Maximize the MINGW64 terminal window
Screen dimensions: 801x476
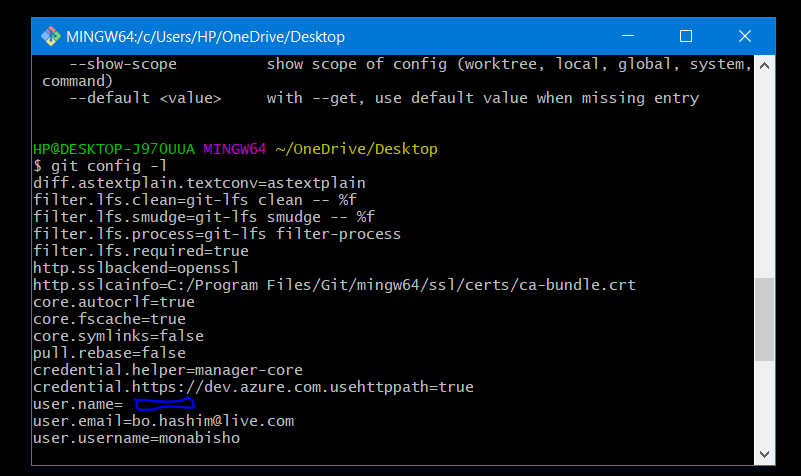(686, 36)
